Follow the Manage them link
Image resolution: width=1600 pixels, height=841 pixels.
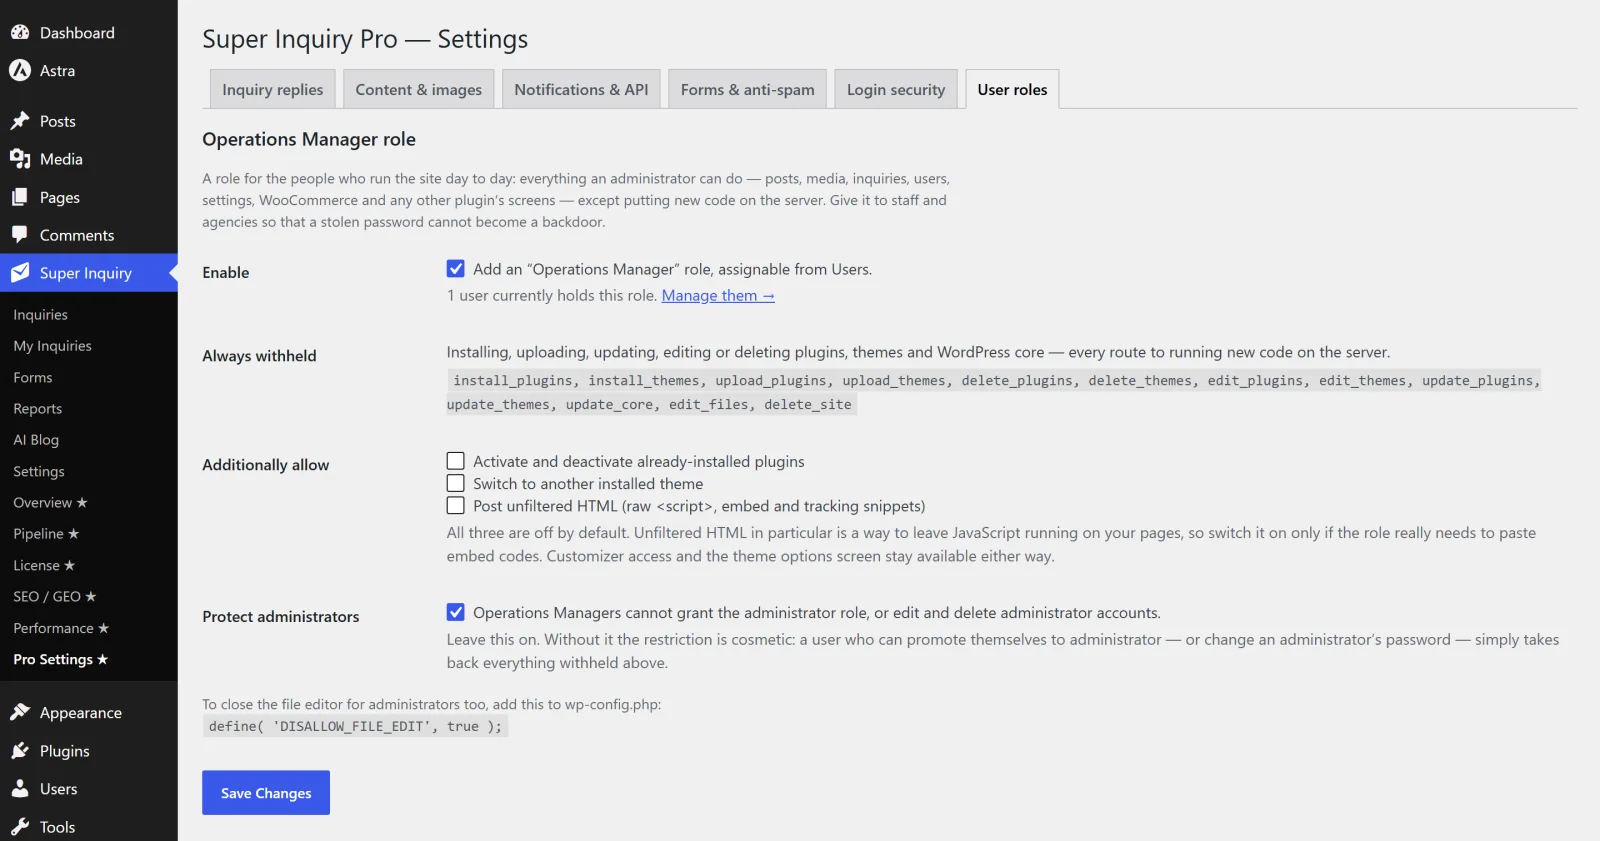click(x=718, y=296)
